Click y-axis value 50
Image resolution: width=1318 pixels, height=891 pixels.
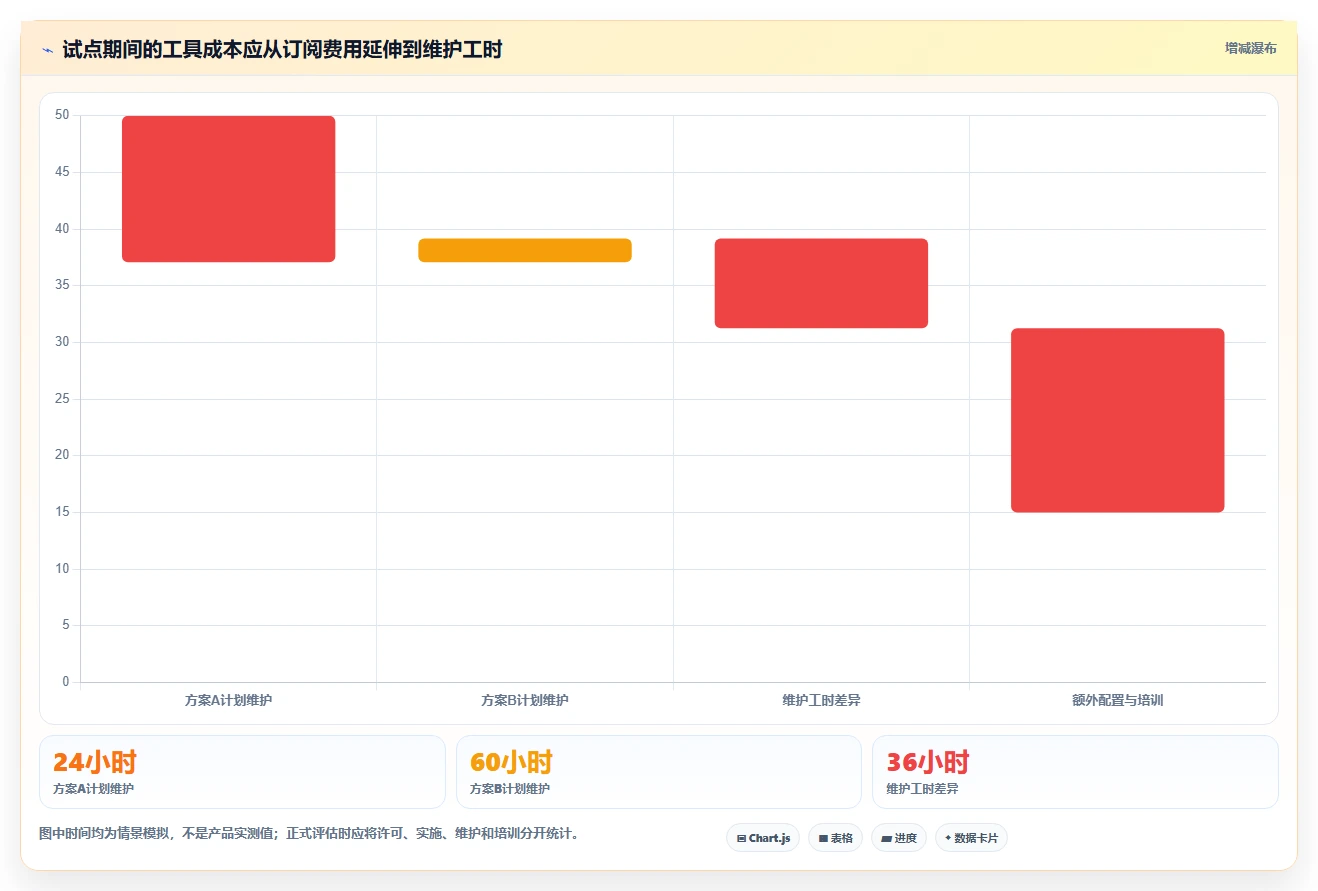tap(63, 115)
